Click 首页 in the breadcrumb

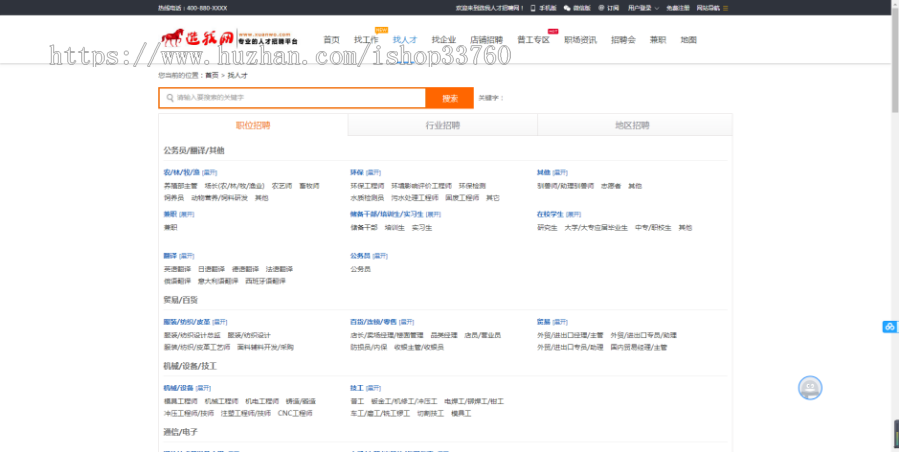coord(212,75)
